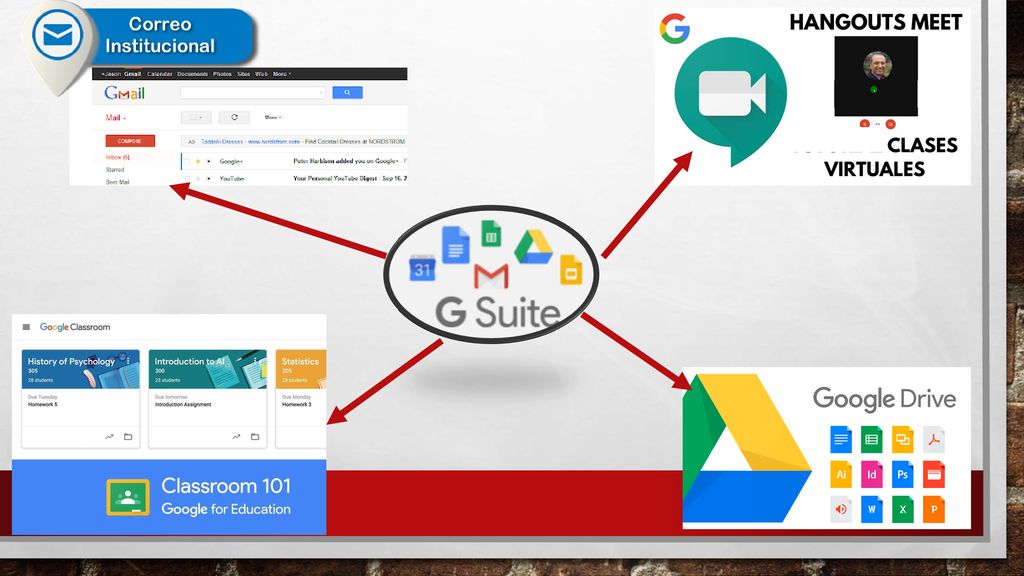
Task: Click the Classroom 101 chalkboard icon
Action: pyautogui.click(x=128, y=498)
